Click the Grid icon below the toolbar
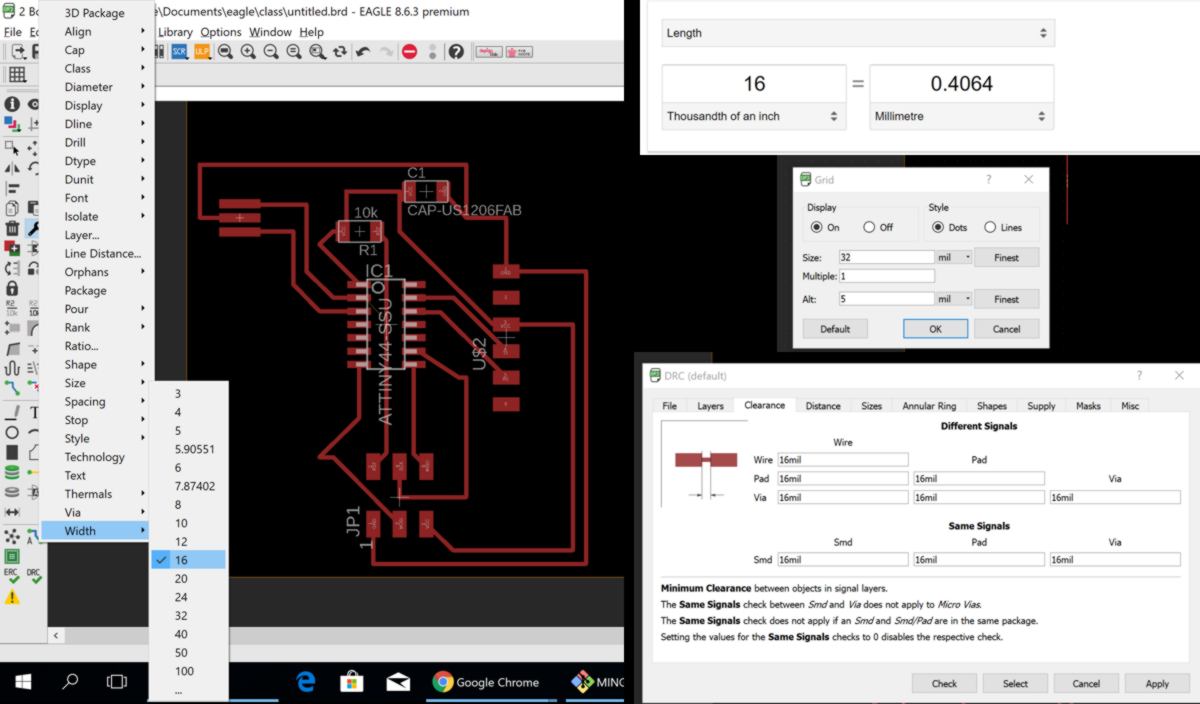This screenshot has height=704, width=1200. point(17,75)
